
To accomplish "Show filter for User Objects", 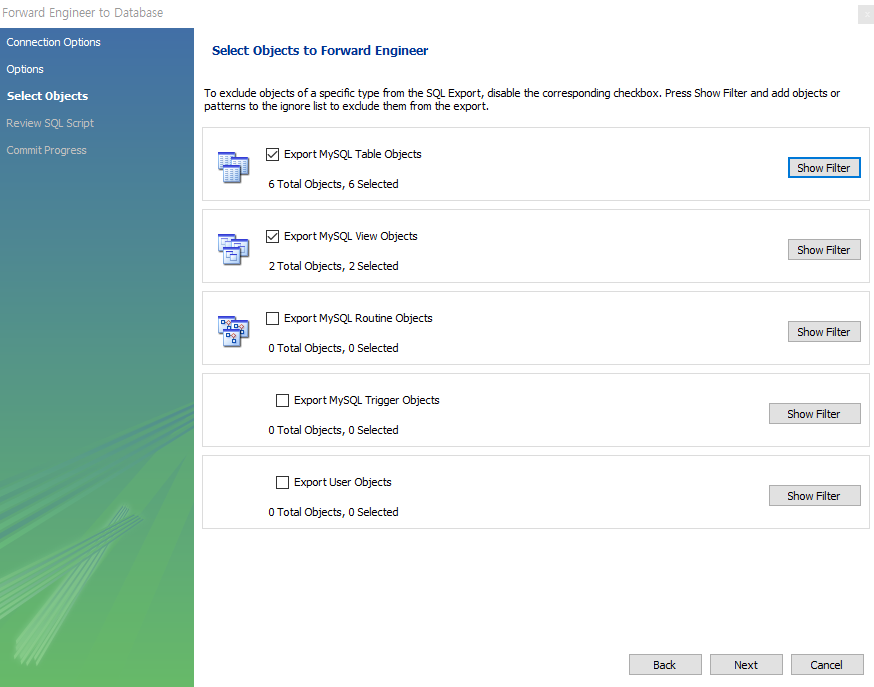I will (x=814, y=495).
